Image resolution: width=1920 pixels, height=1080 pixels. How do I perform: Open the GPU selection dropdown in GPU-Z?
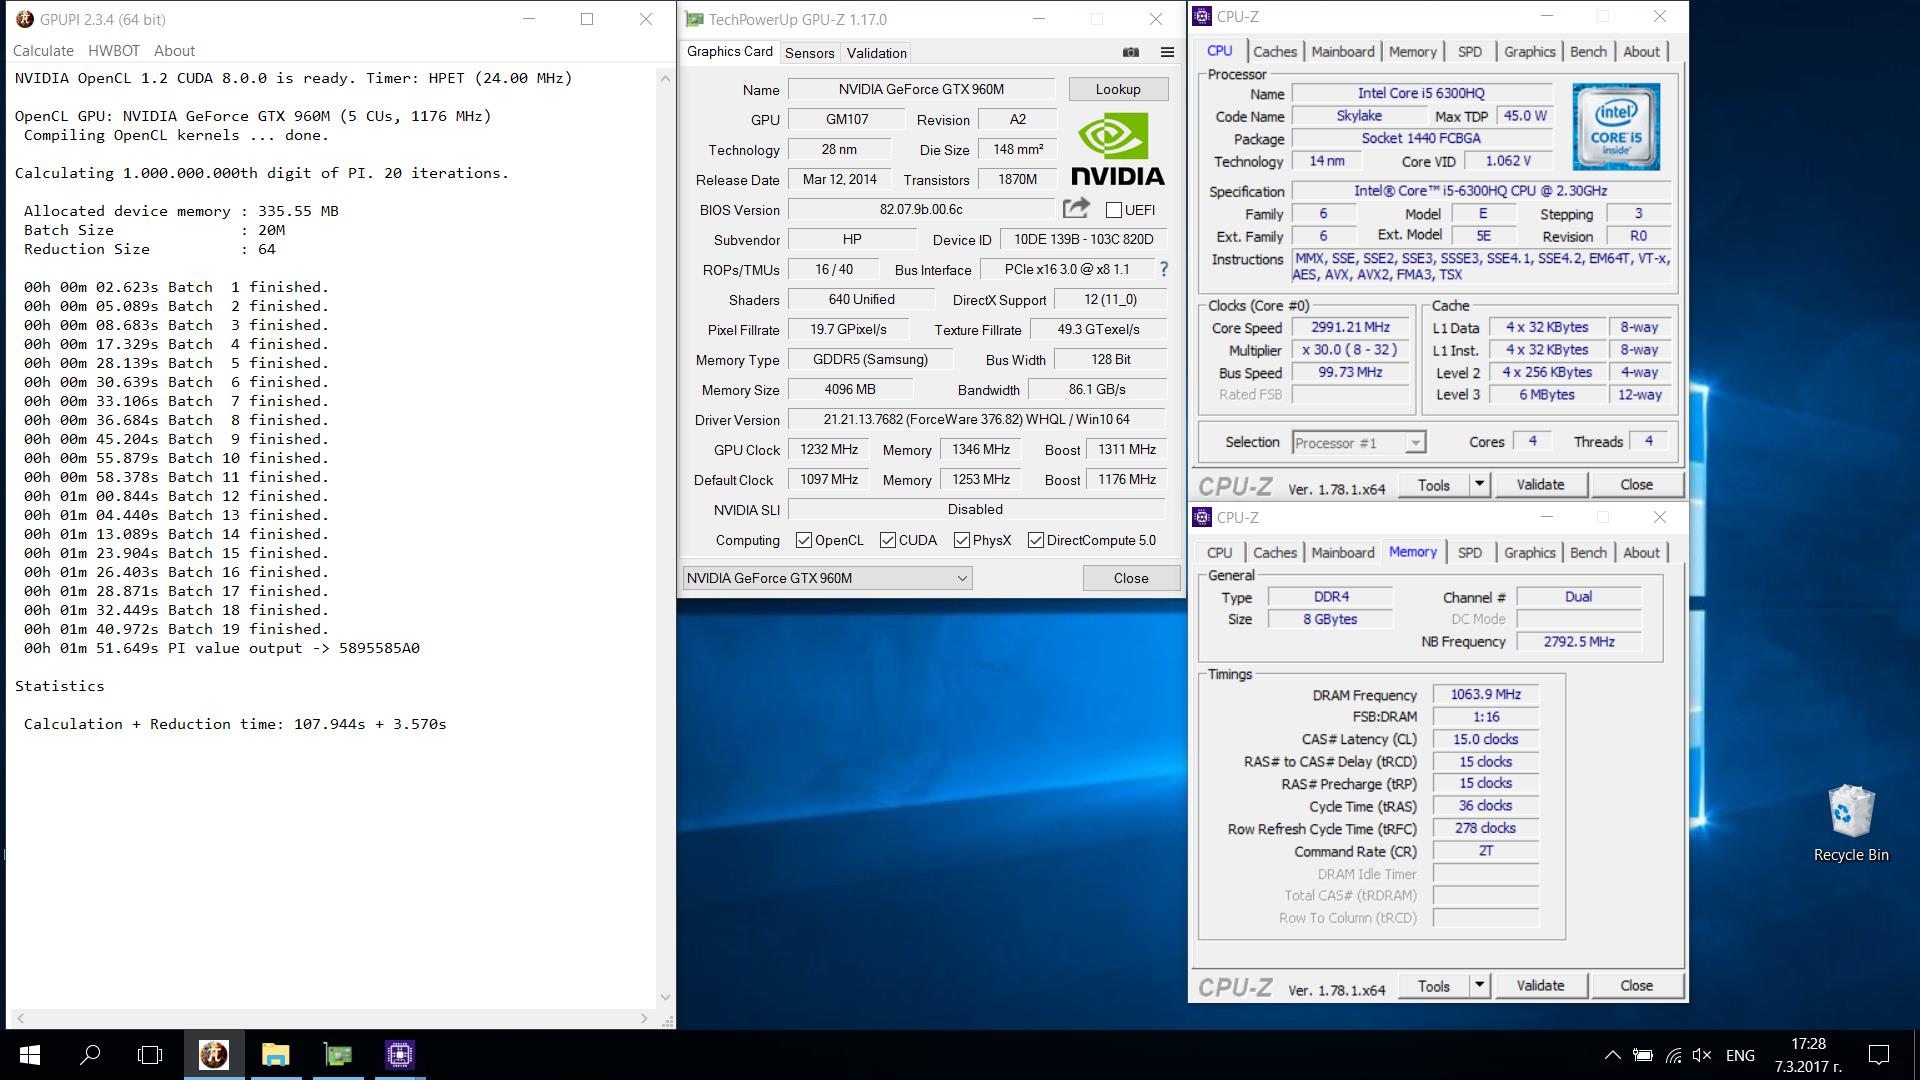(x=827, y=578)
